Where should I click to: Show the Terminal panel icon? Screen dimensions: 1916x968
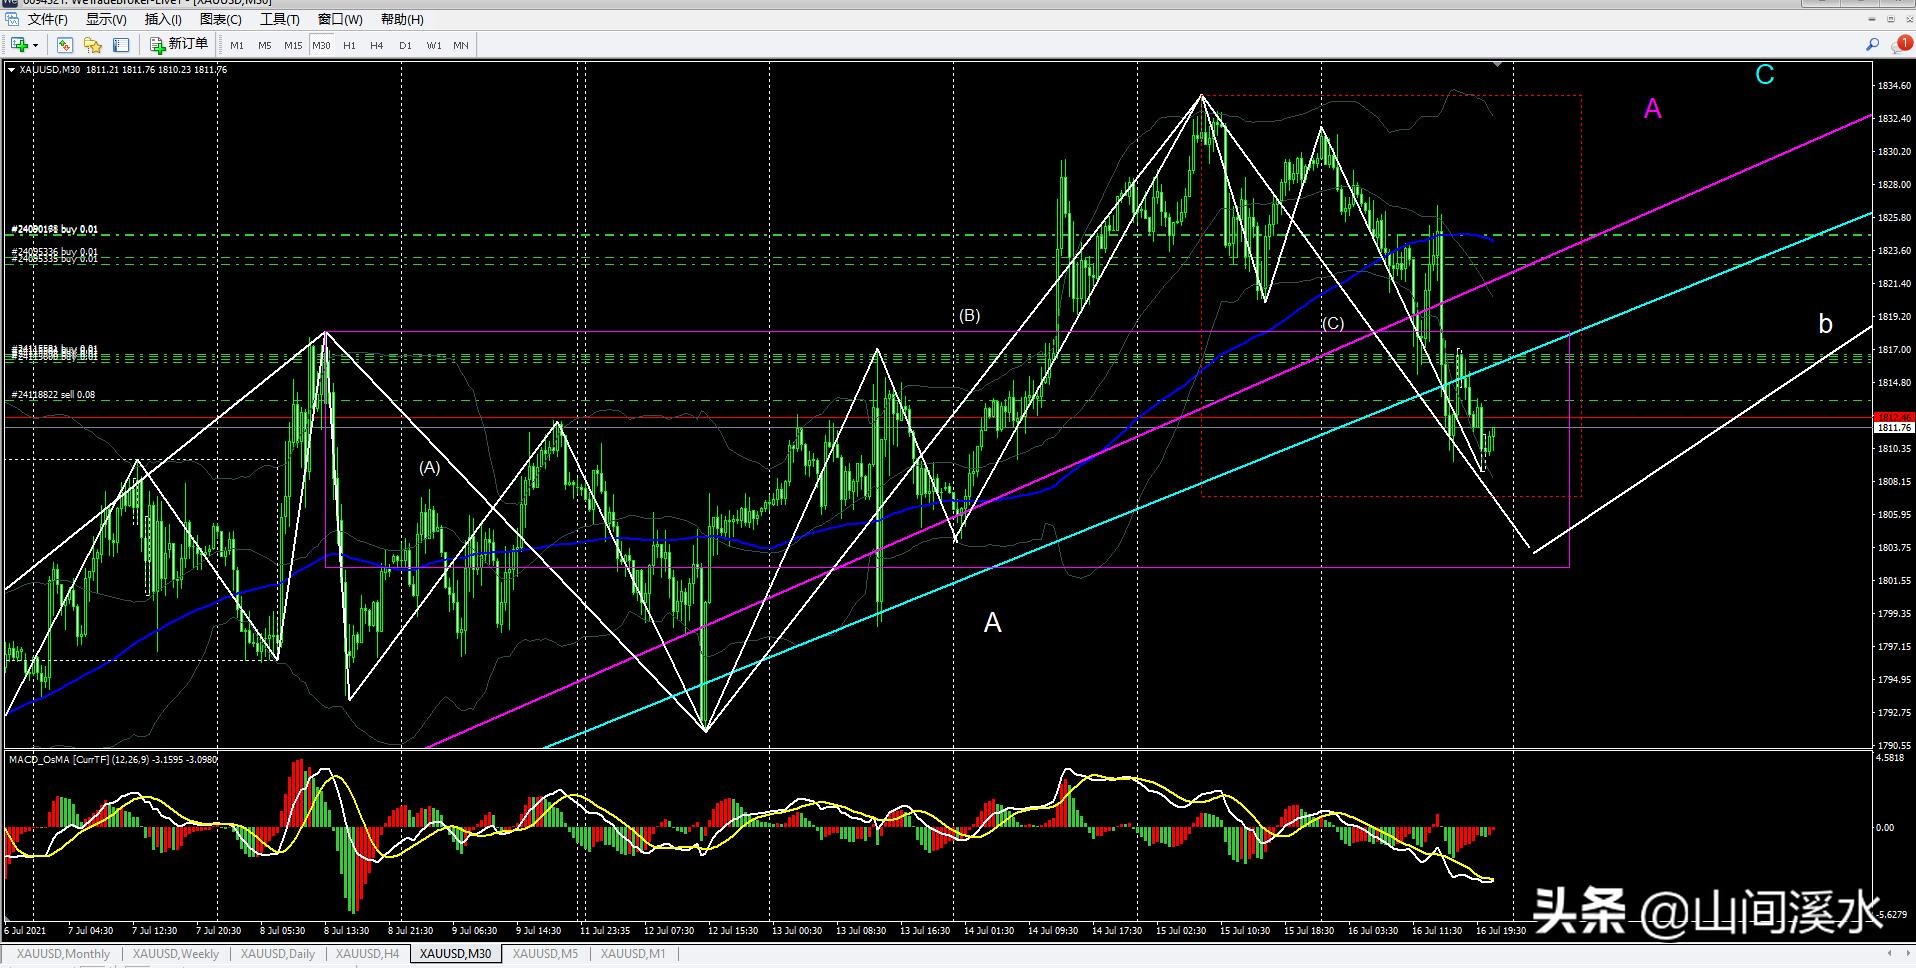pos(121,45)
